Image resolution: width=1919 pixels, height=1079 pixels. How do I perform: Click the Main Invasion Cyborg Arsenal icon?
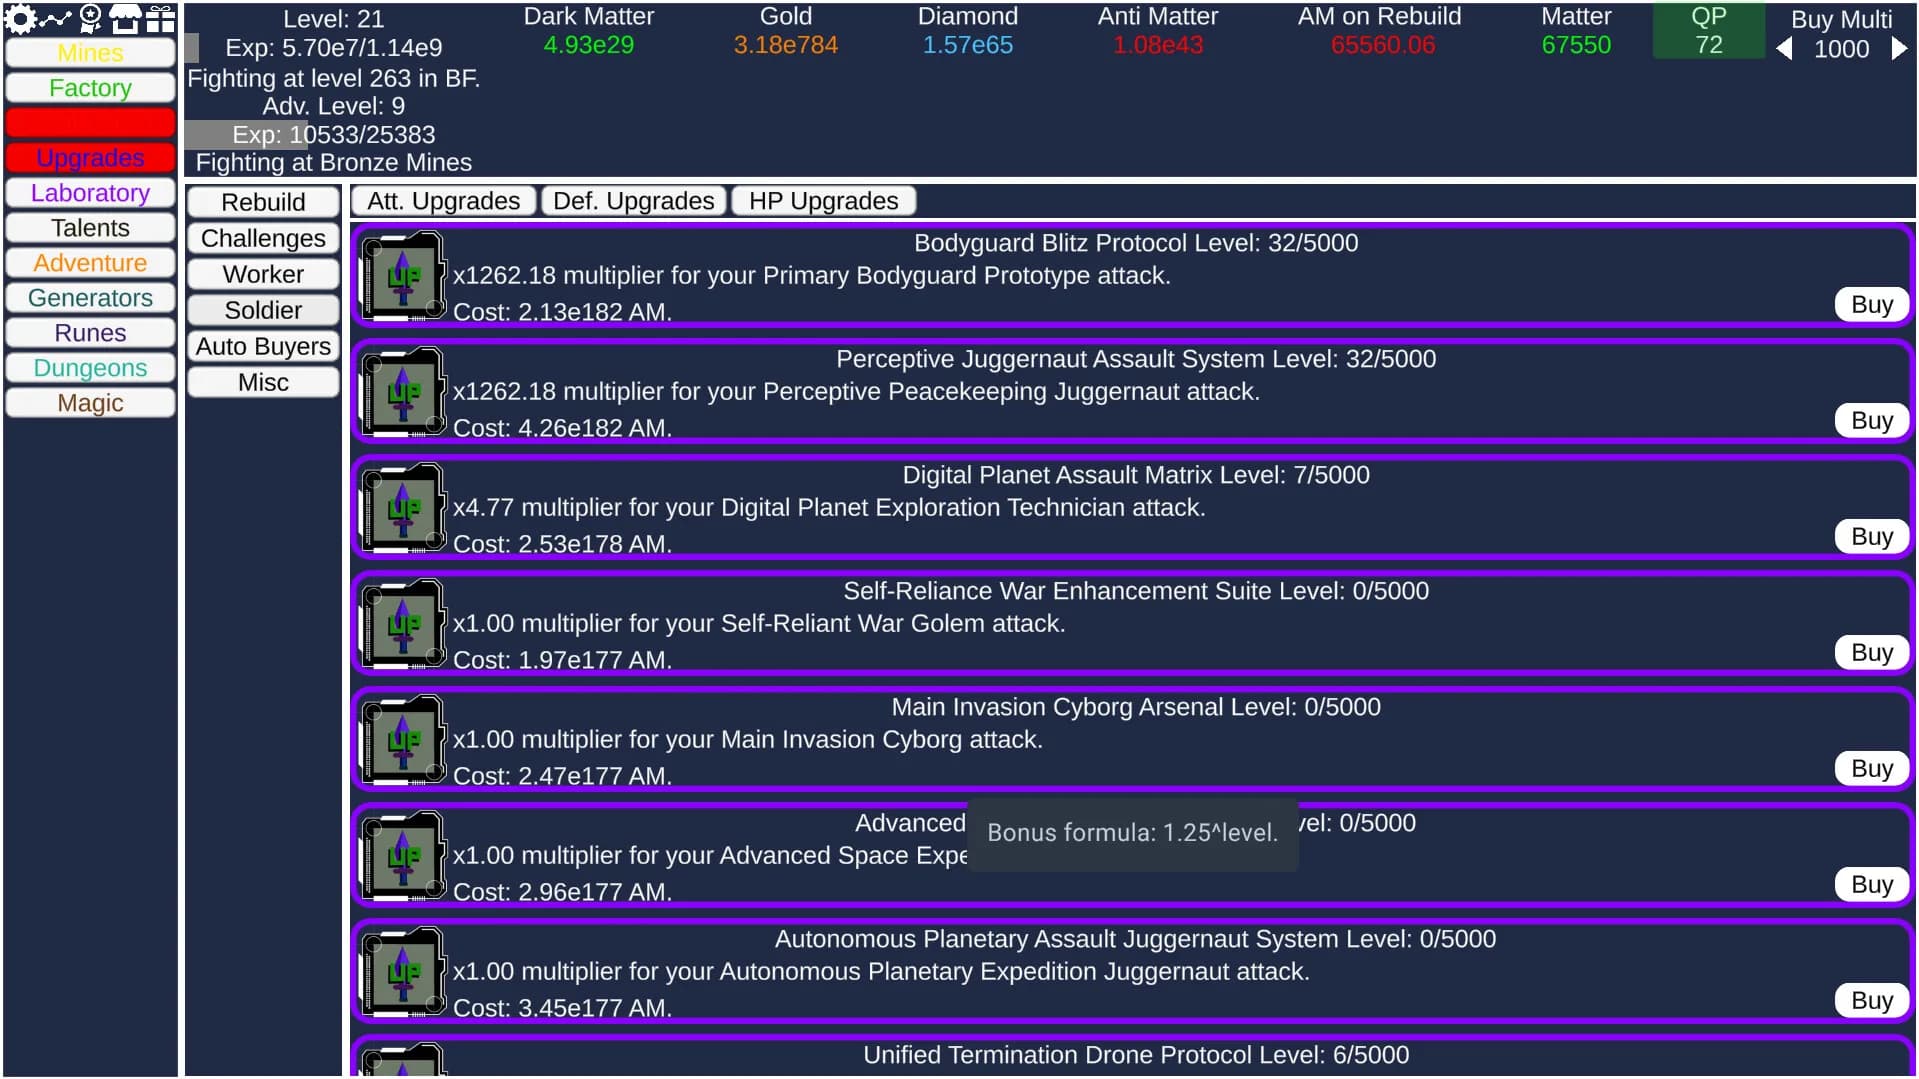click(x=403, y=740)
